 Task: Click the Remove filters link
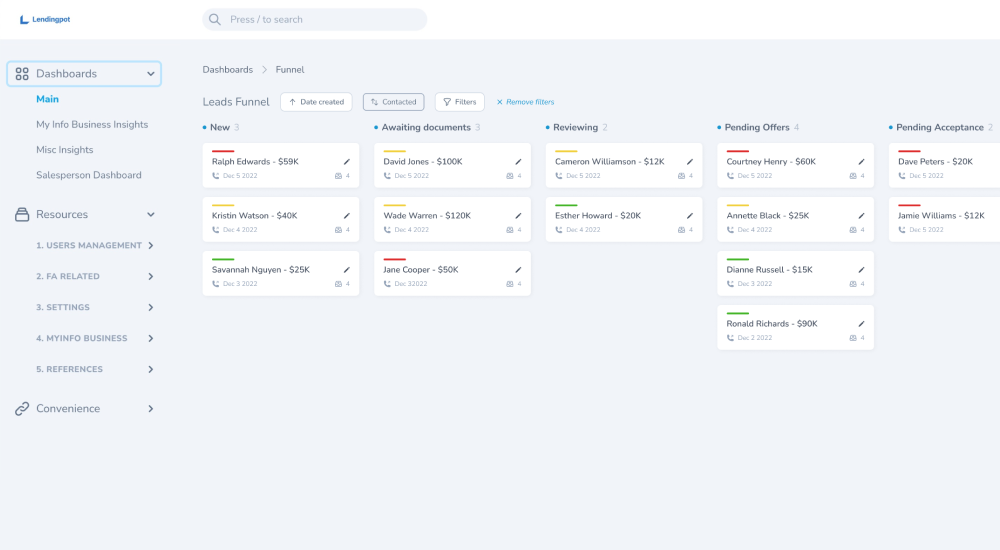coord(525,102)
